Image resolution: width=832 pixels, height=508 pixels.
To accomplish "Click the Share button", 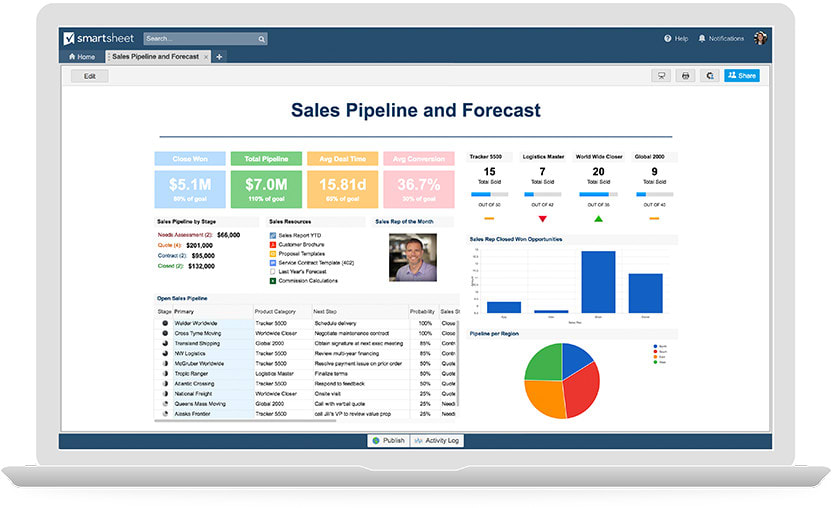I will [x=742, y=75].
